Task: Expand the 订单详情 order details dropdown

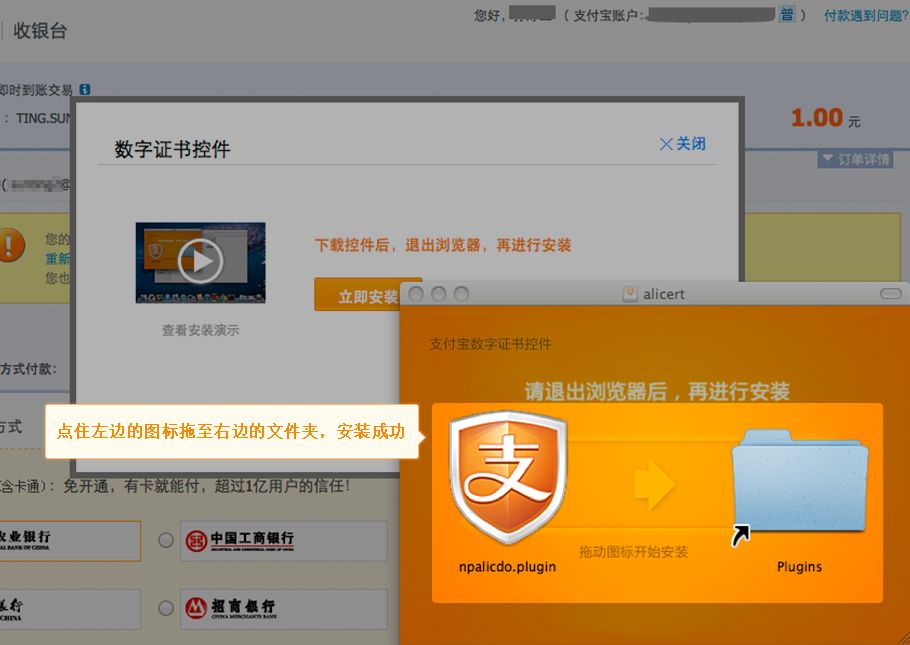Action: tap(855, 159)
